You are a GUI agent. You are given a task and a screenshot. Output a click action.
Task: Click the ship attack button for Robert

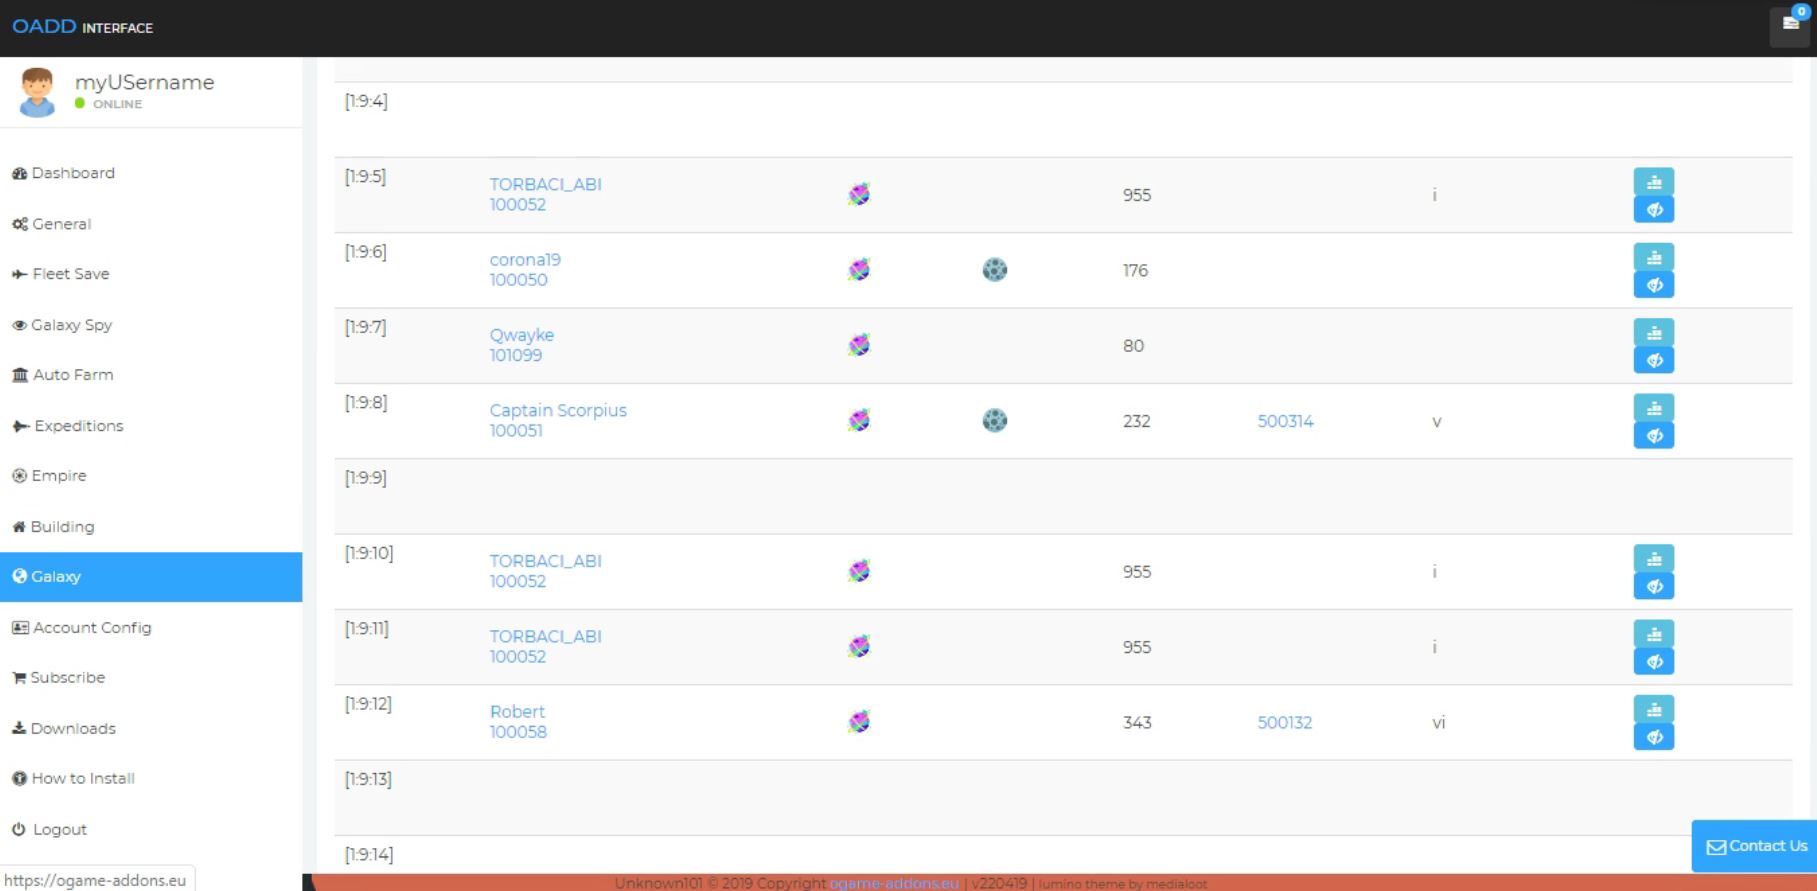[x=1653, y=710]
